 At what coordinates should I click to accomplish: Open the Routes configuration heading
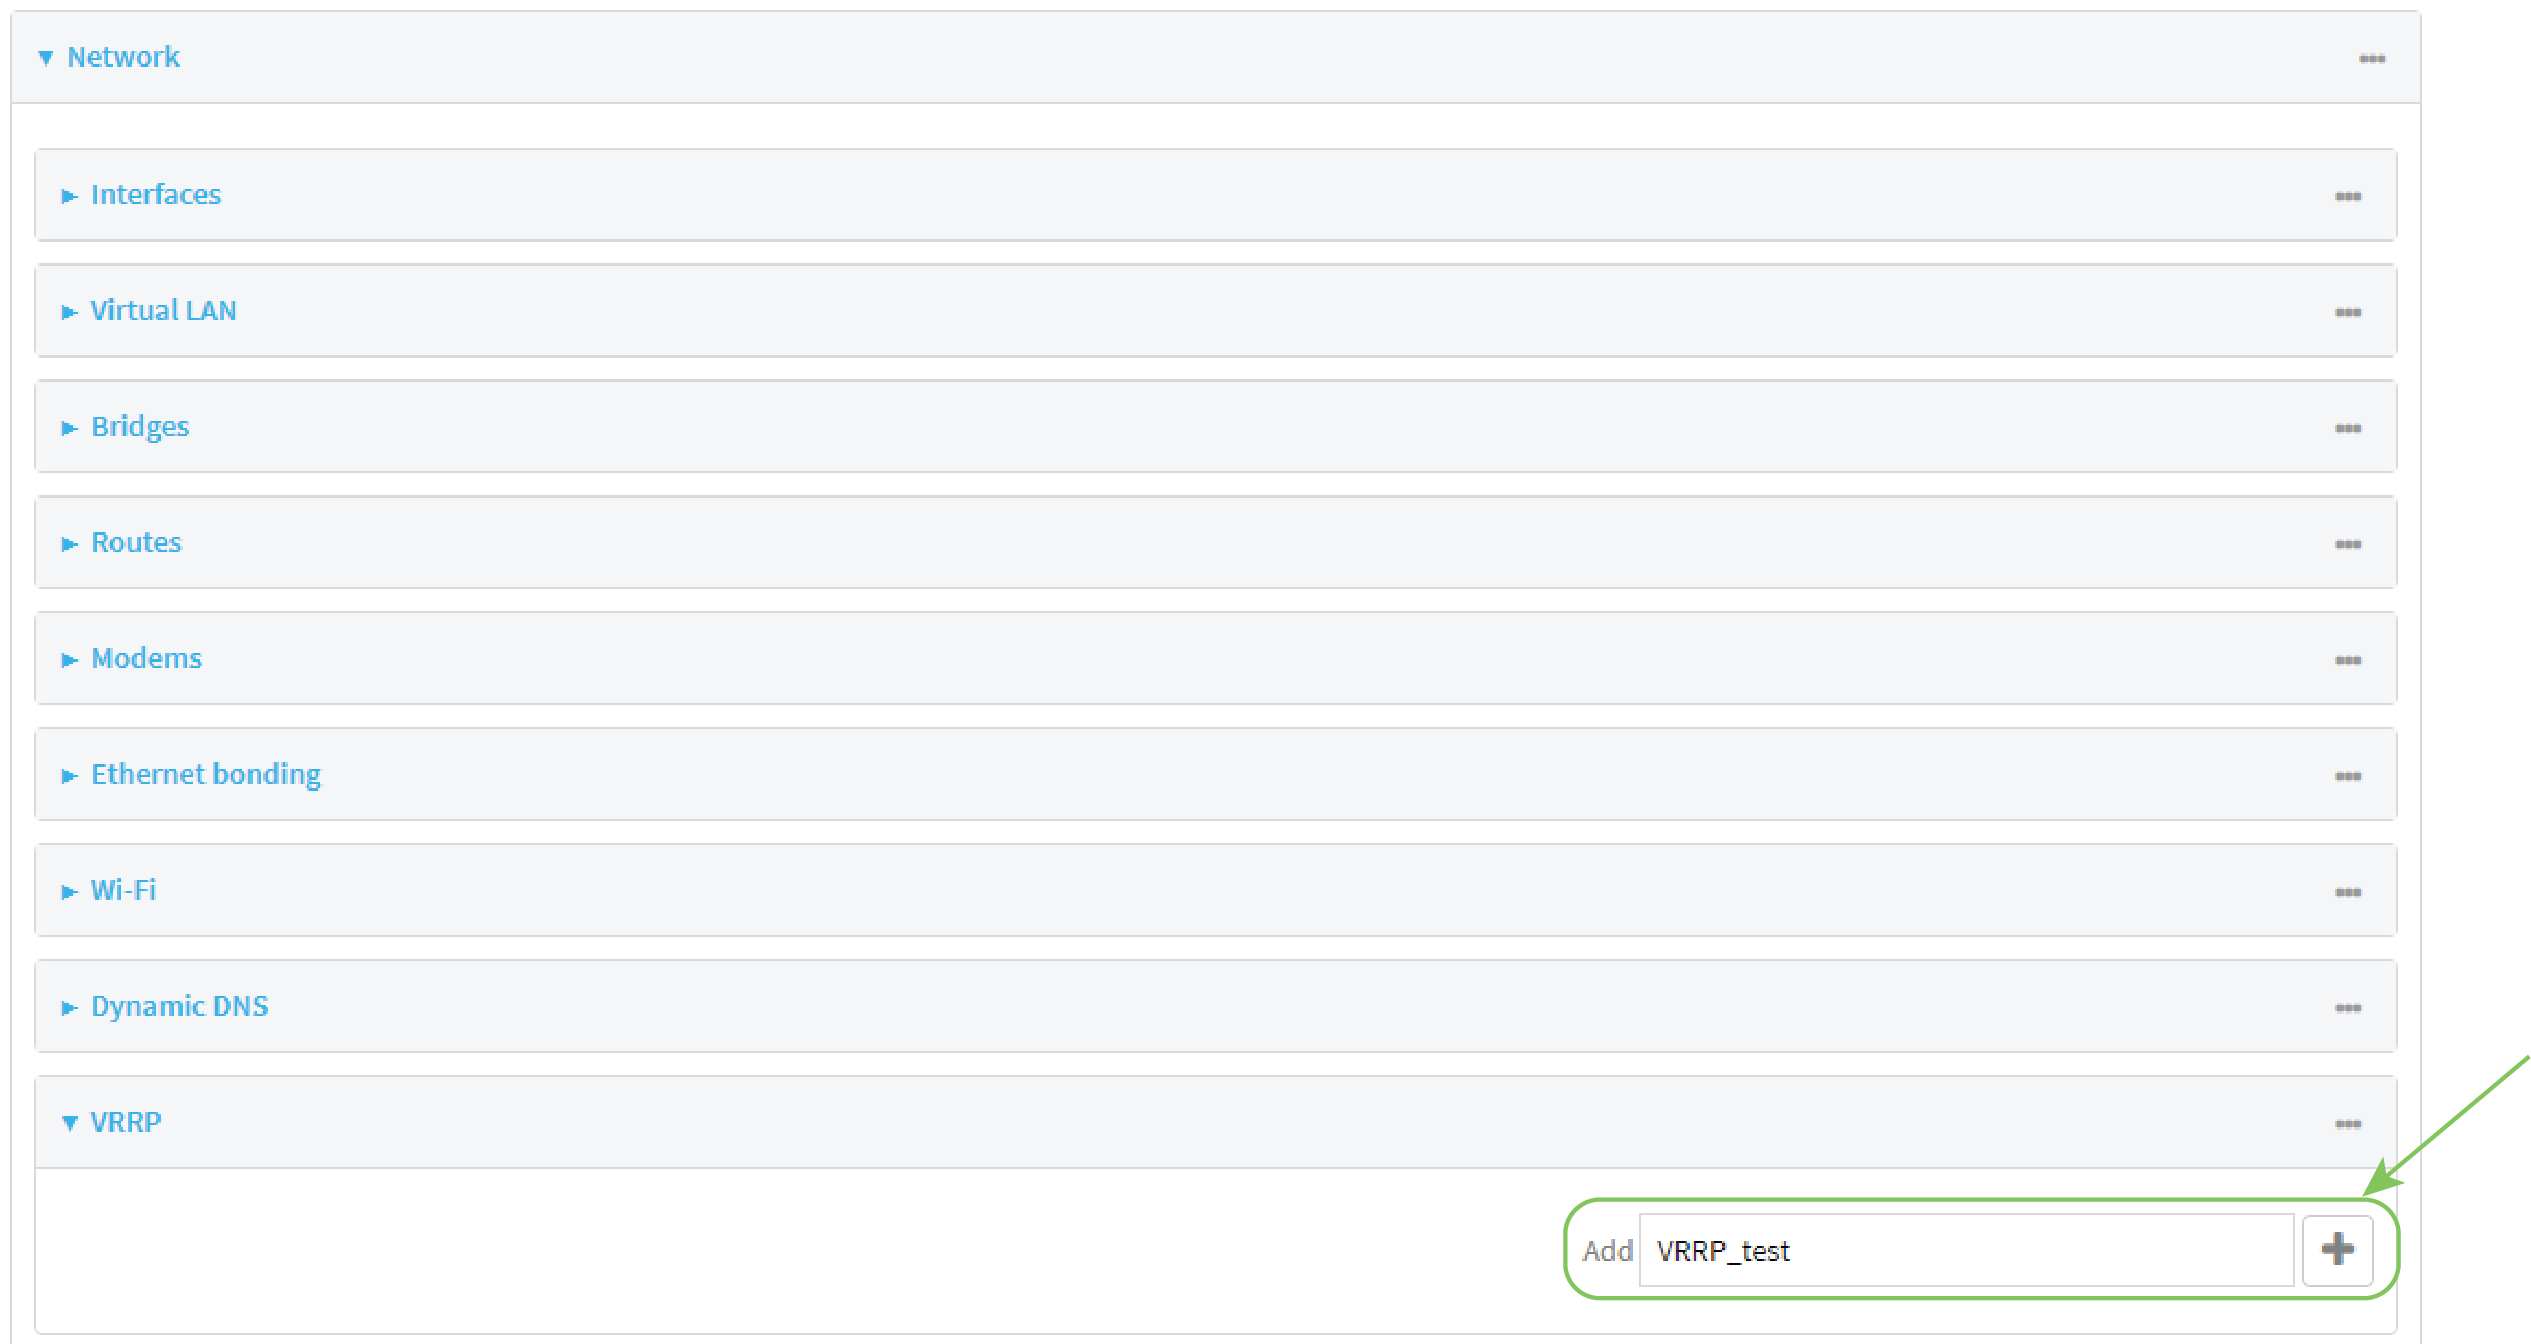pyautogui.click(x=136, y=543)
